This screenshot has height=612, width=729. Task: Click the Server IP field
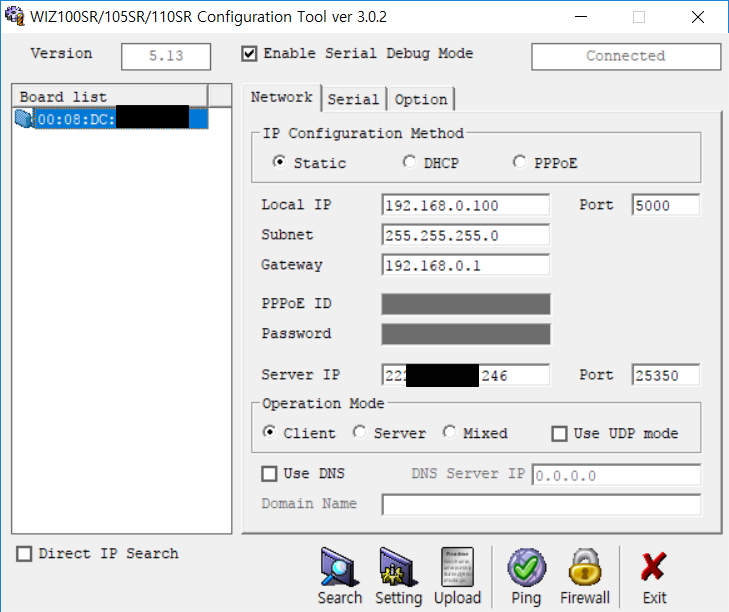[465, 375]
